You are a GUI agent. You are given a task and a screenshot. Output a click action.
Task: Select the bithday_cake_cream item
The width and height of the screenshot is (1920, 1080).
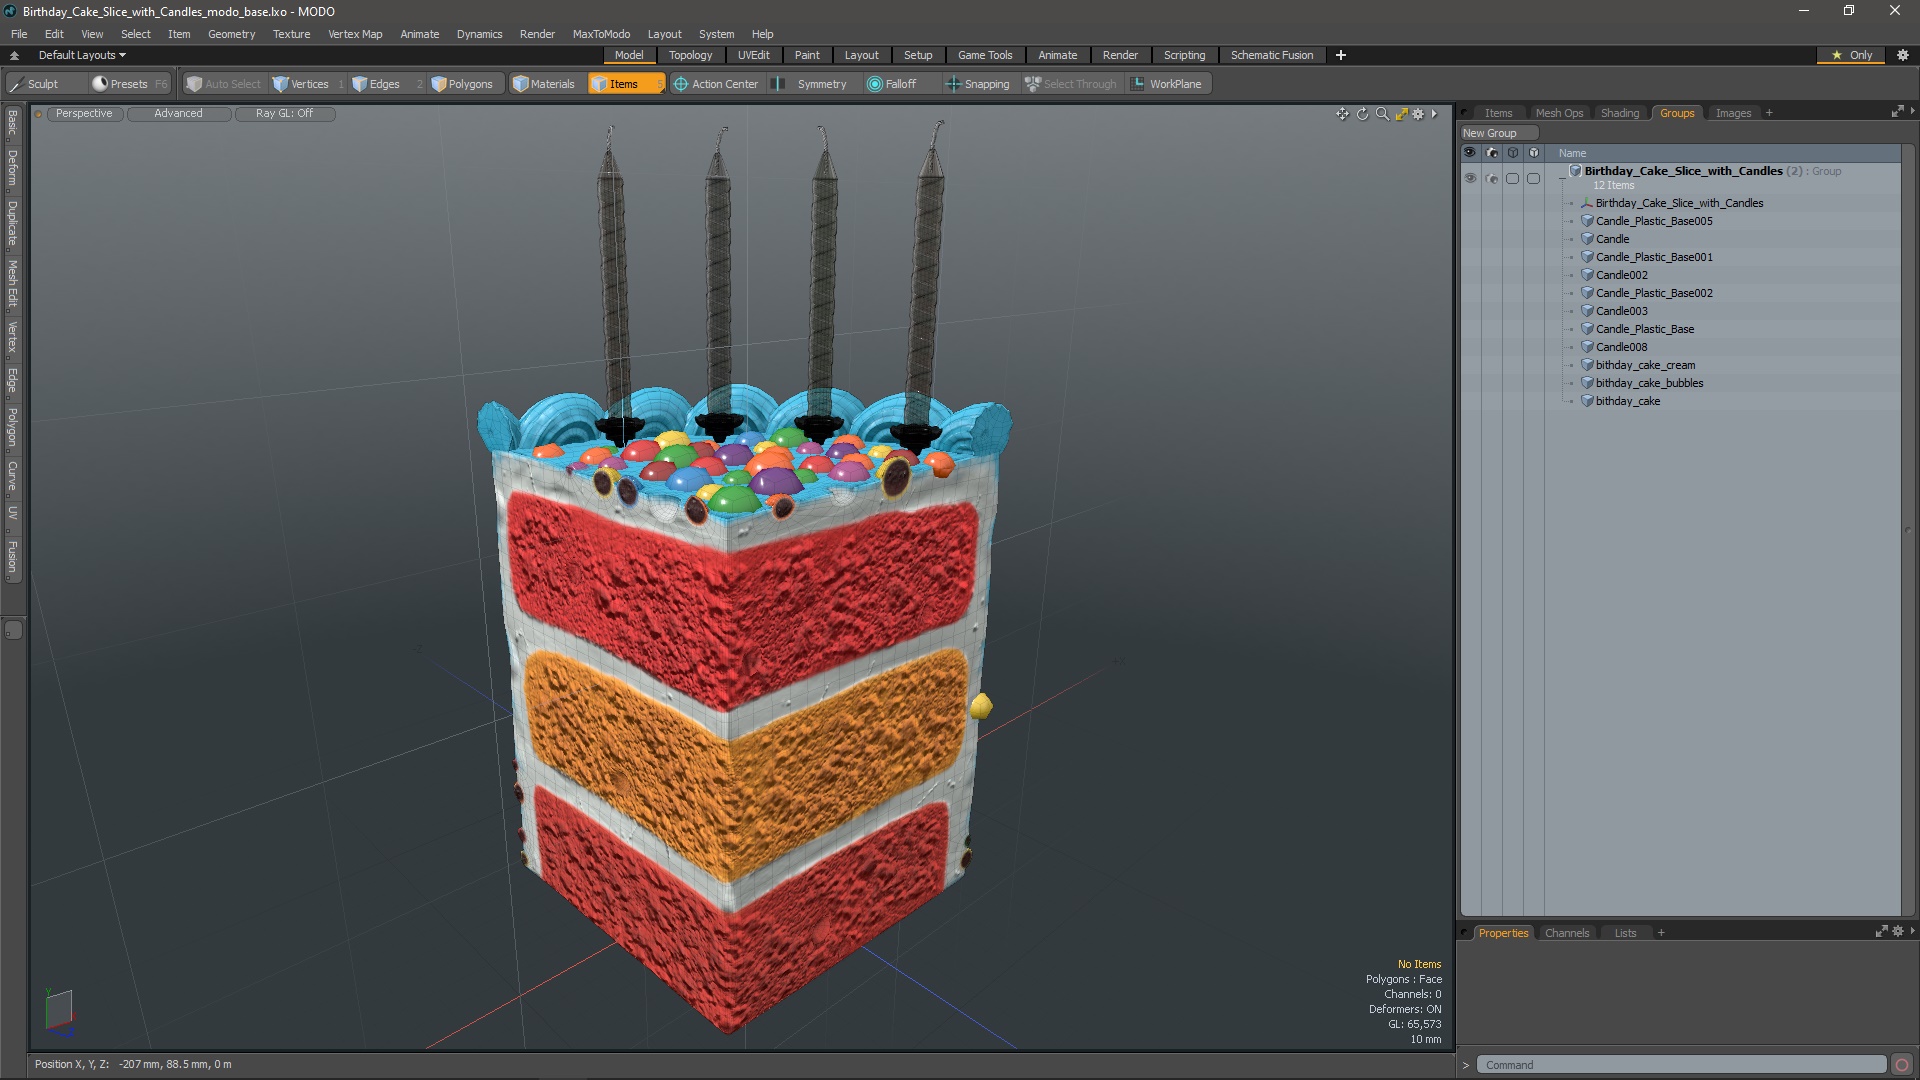click(x=1645, y=365)
